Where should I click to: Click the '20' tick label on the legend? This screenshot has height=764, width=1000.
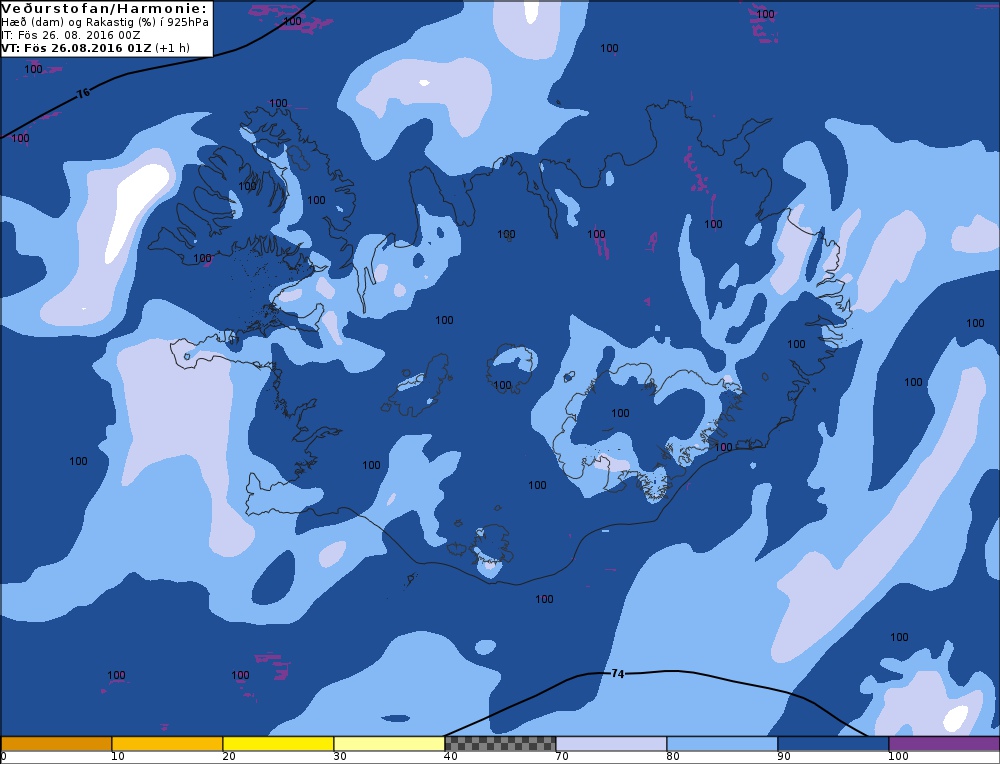click(x=229, y=756)
